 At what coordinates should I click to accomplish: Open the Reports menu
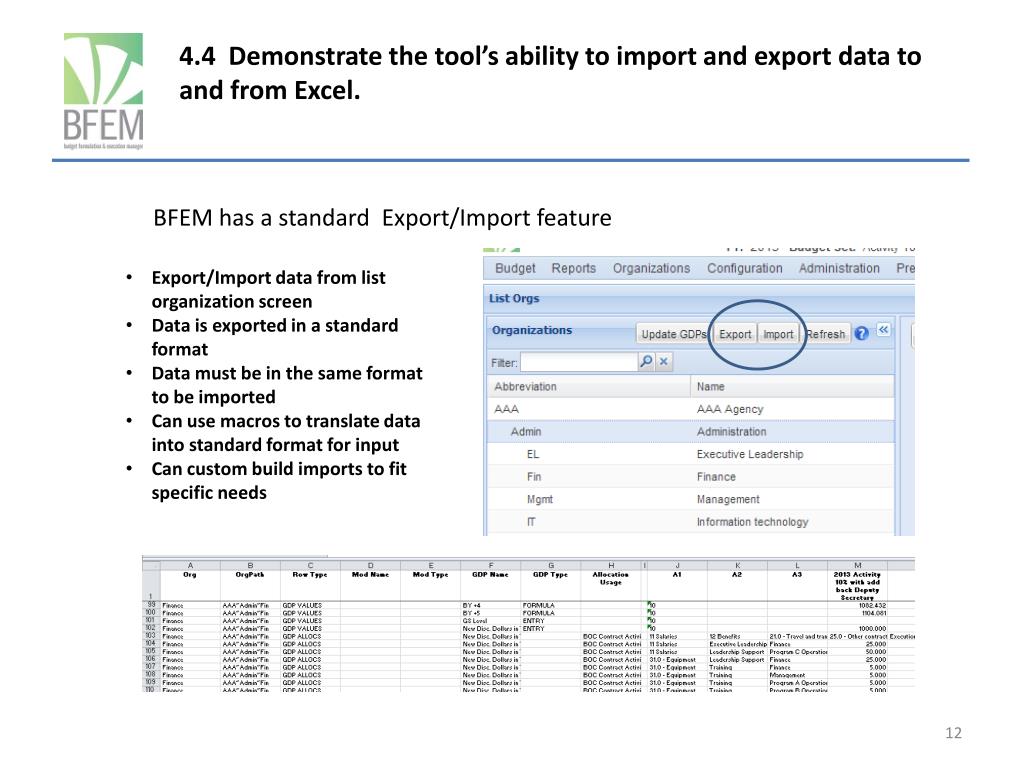coord(573,268)
